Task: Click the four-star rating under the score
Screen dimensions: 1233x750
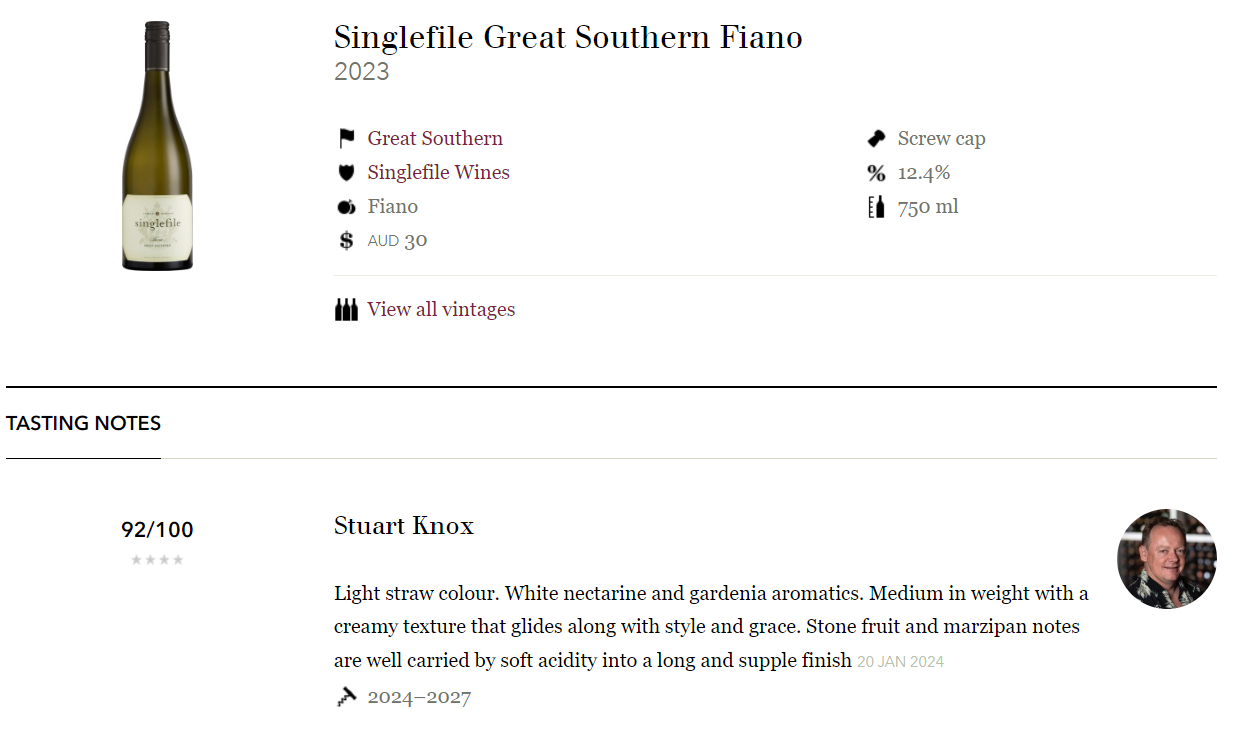Action: [157, 560]
